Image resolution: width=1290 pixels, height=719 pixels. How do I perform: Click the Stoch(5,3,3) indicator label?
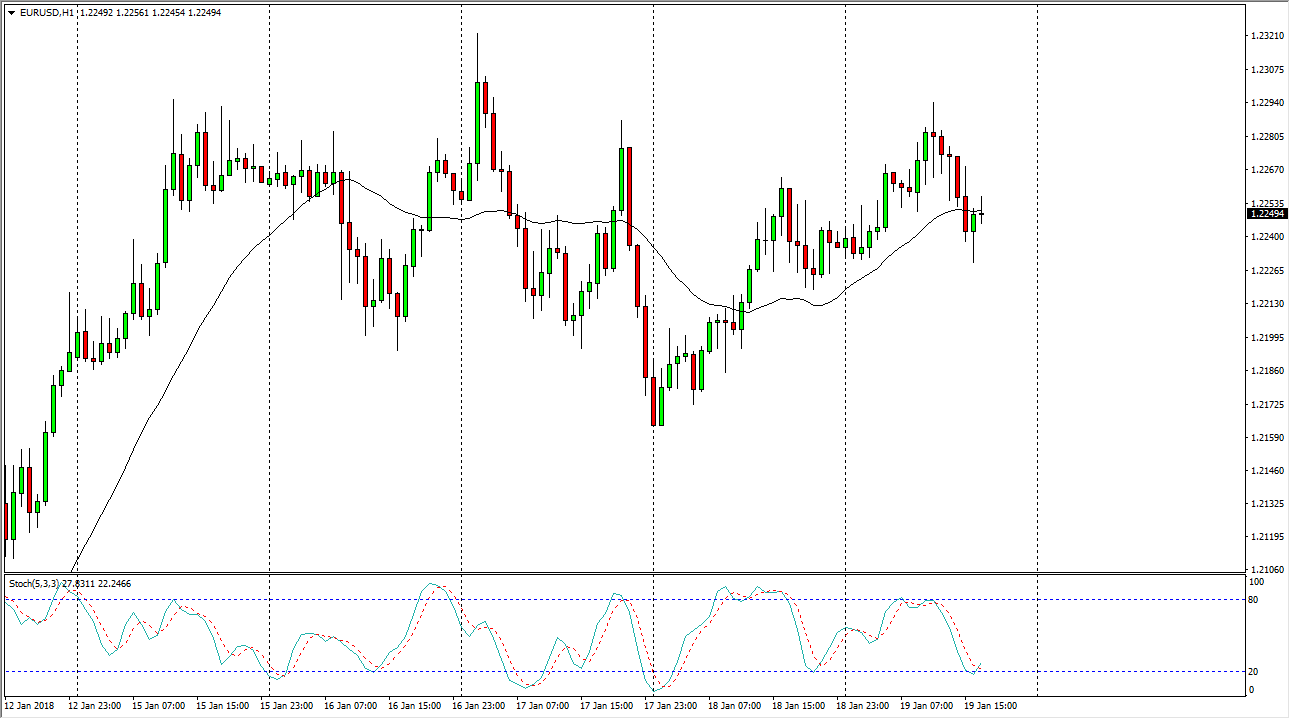point(34,583)
